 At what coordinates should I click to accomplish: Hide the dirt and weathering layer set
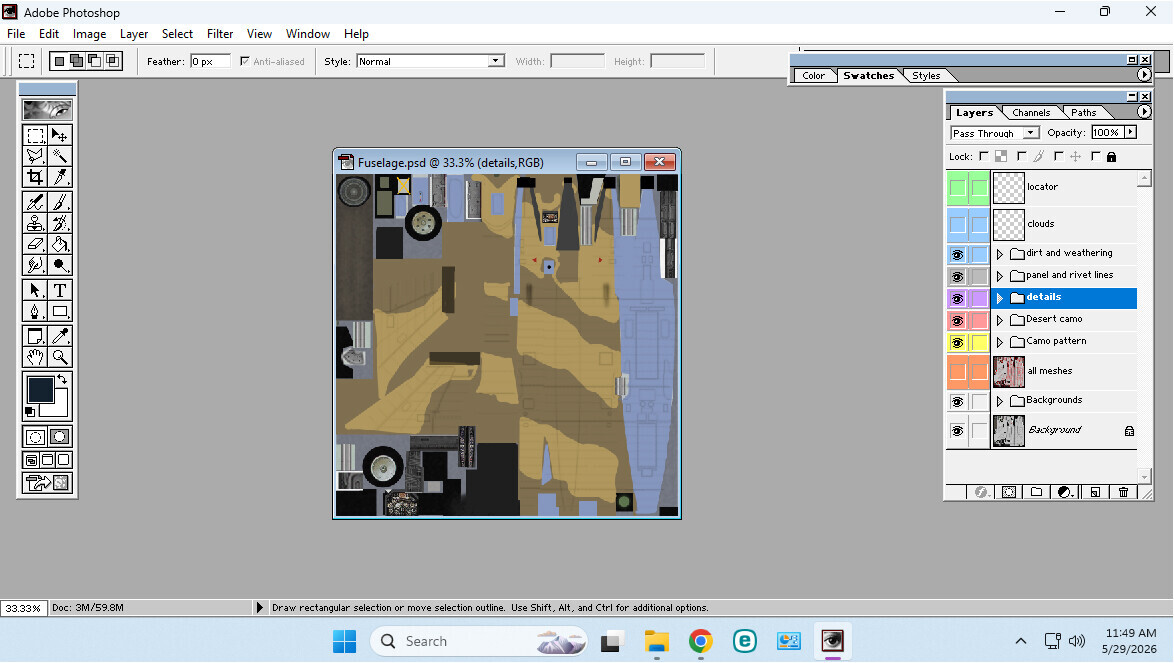coord(957,254)
